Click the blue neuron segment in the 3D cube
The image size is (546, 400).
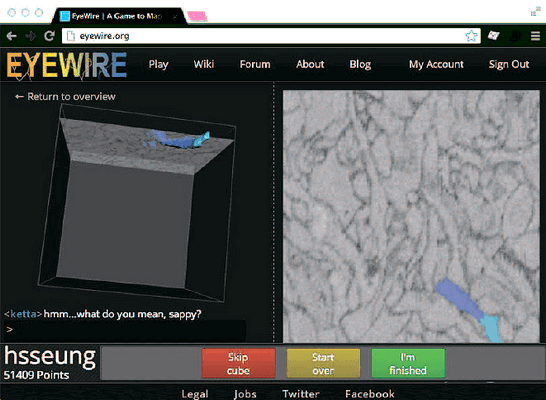click(178, 140)
